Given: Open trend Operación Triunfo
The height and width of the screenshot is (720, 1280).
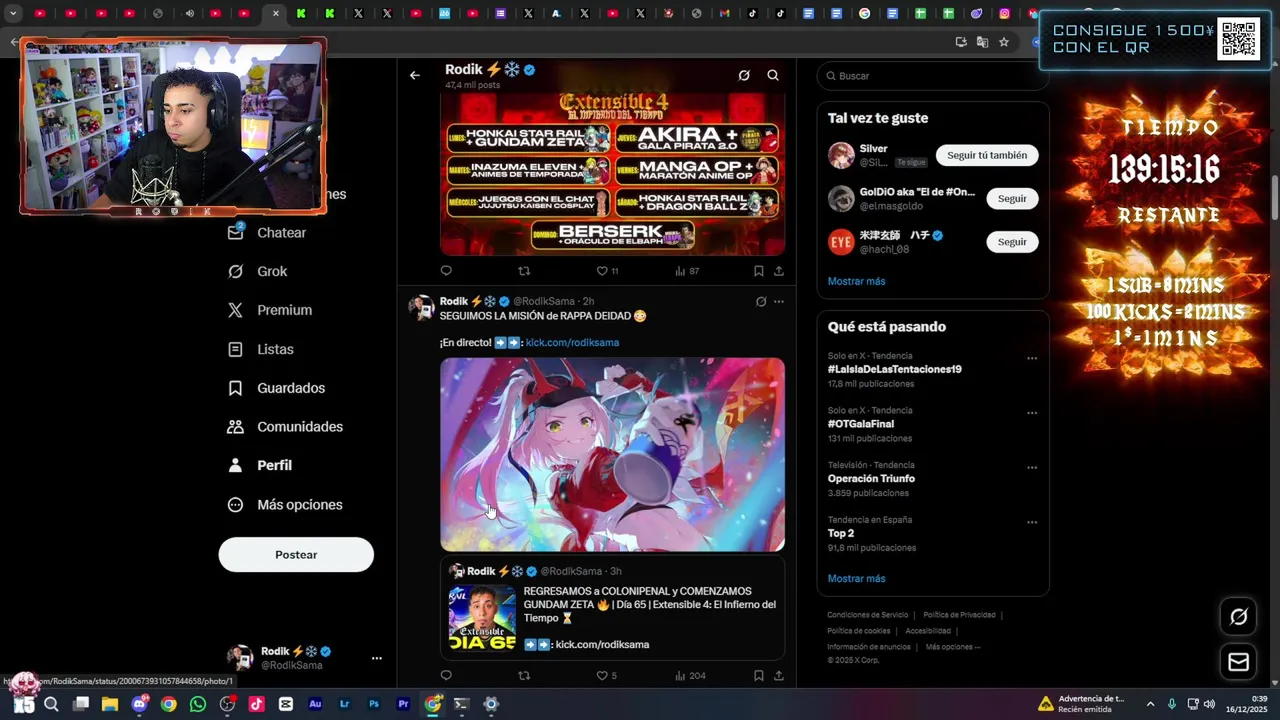Looking at the screenshot, I should click(871, 478).
